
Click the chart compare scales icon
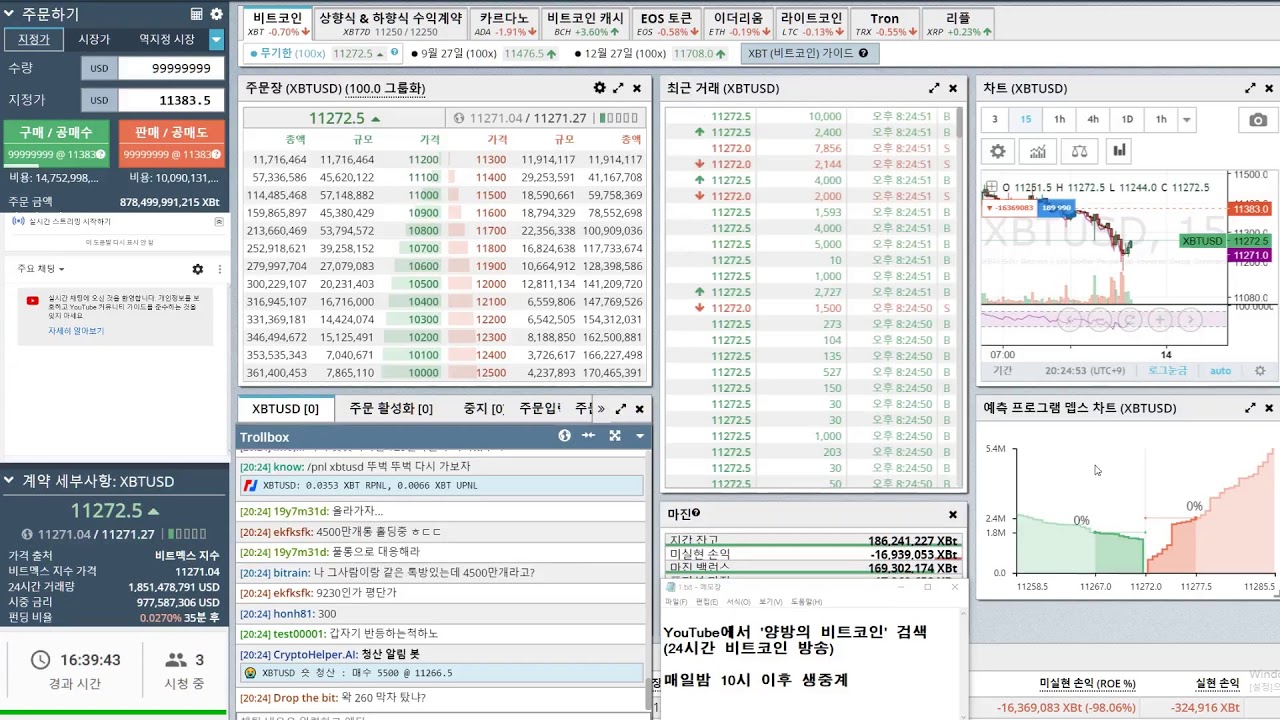coord(1079,152)
